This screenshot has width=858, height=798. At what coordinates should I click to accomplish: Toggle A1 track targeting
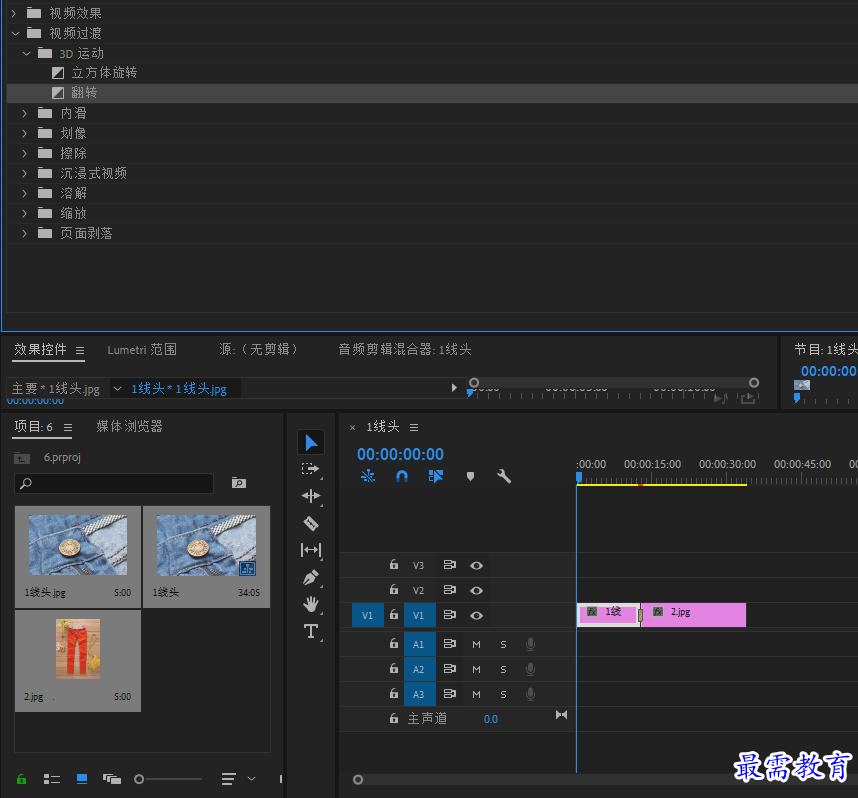click(419, 644)
